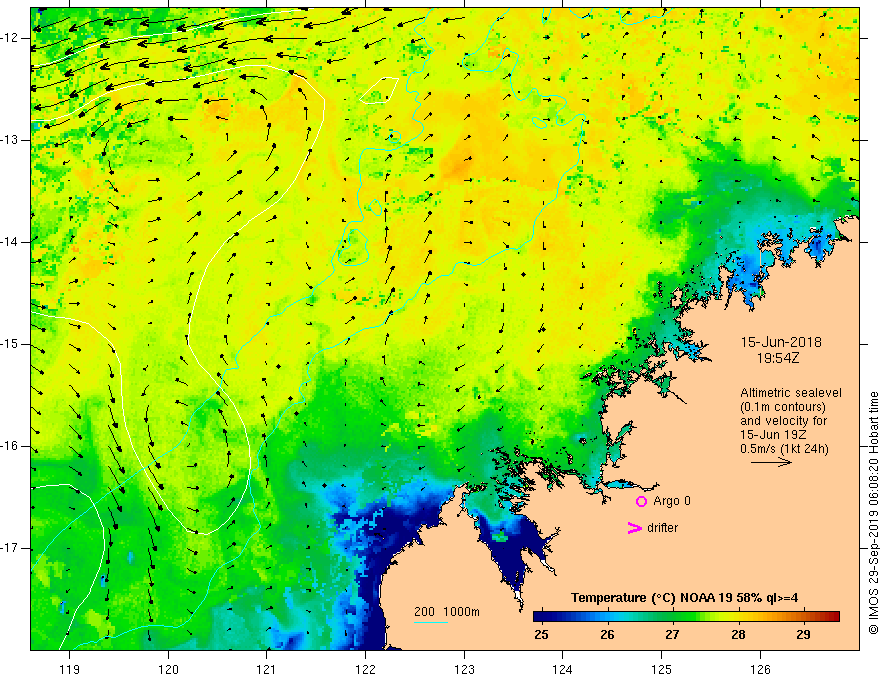This screenshot has width=880, height=680.
Task: Click the magenta drifter legend arrowhead
Action: pyautogui.click(x=634, y=528)
